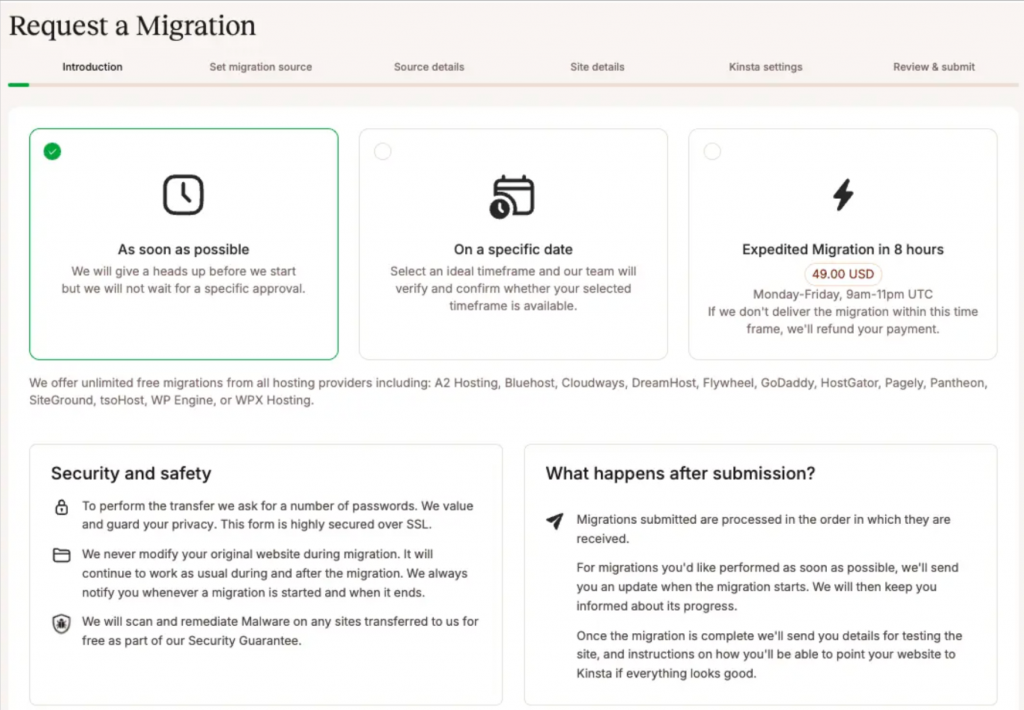Click the green checkmark on As soon as possible

pyautogui.click(x=52, y=152)
